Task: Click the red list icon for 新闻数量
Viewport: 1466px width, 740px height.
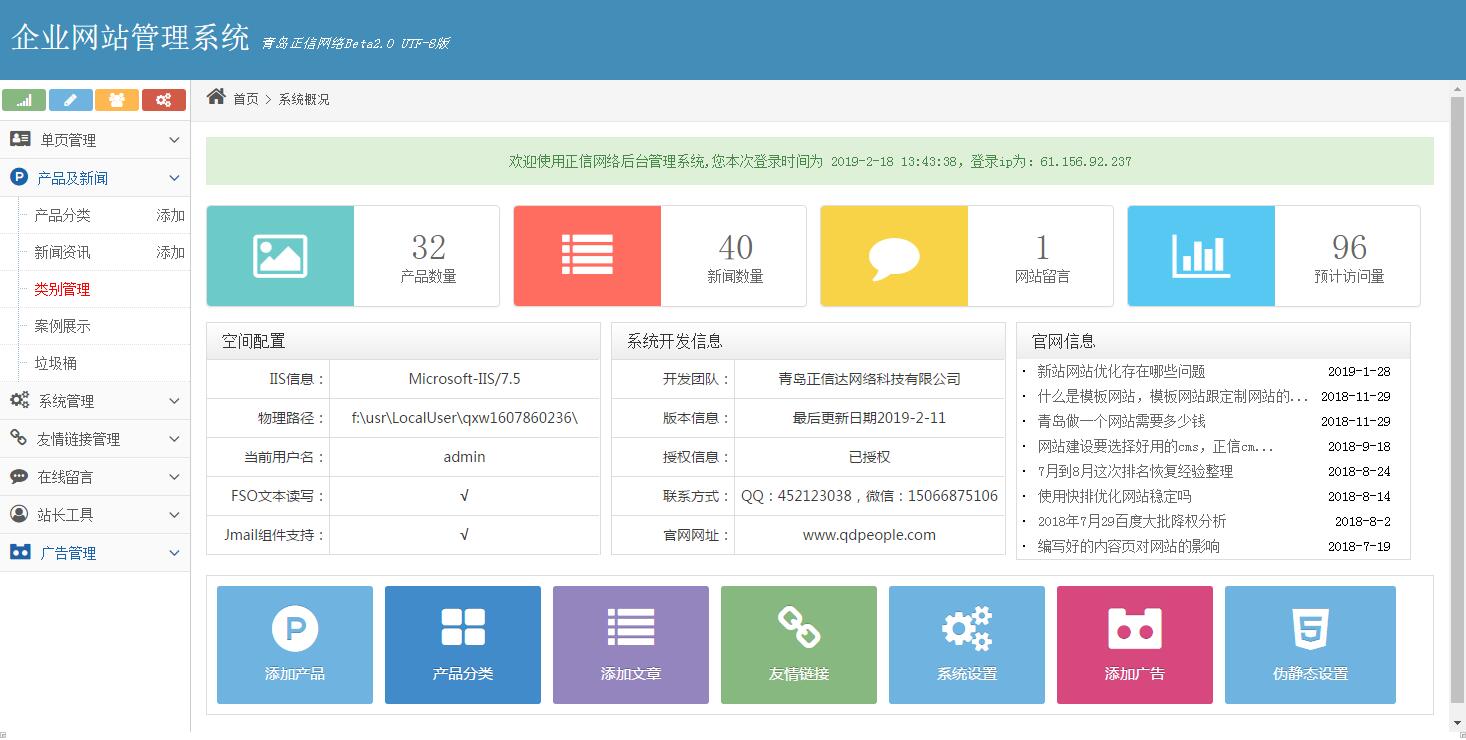Action: (x=587, y=256)
